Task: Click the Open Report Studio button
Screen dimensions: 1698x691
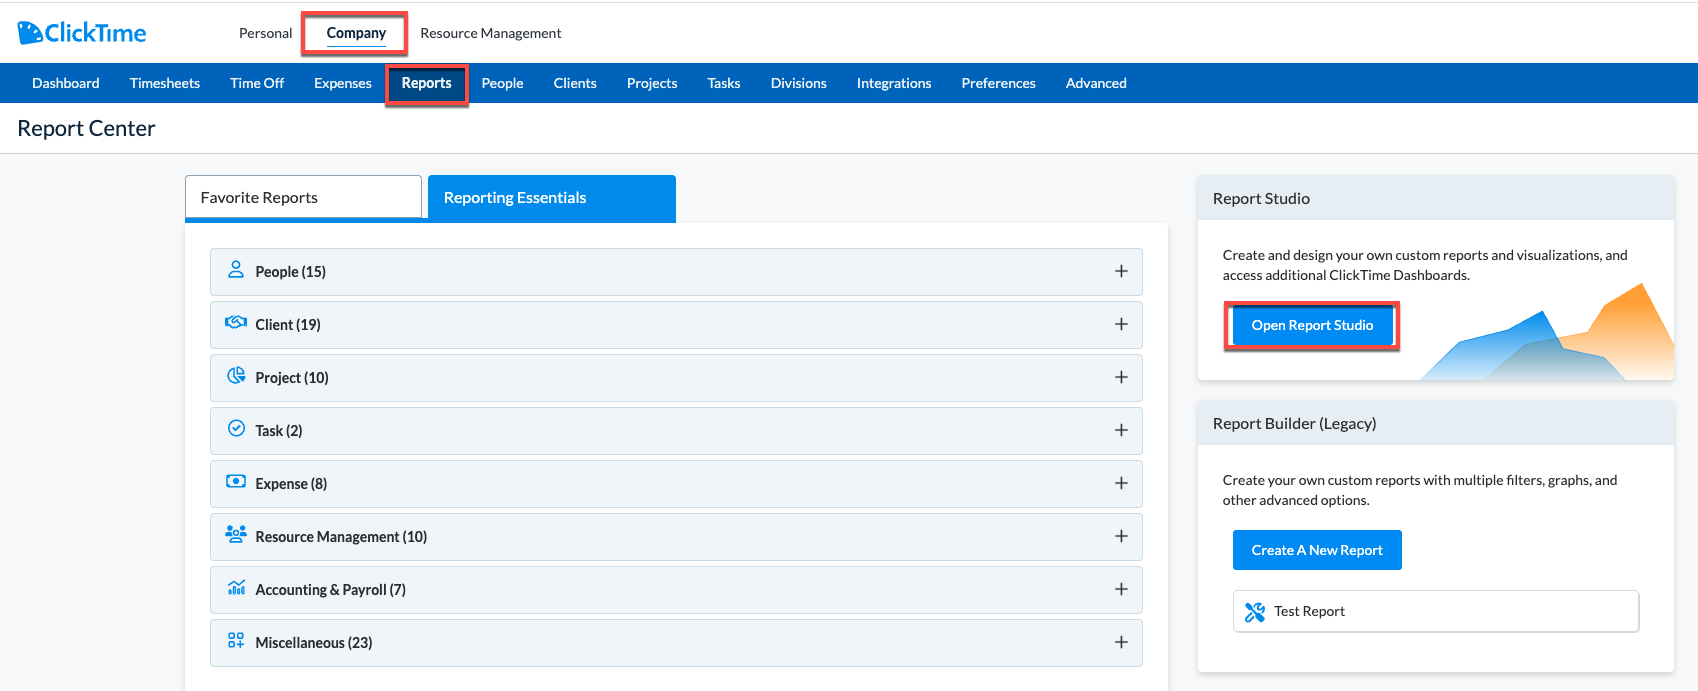Action: tap(1312, 325)
